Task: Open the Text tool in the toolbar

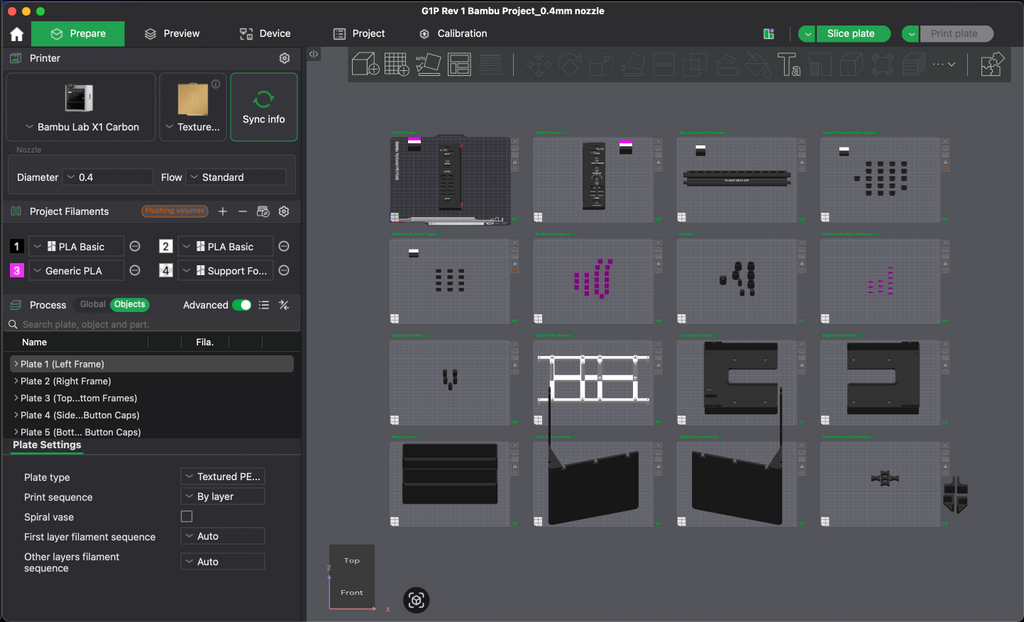Action: [788, 64]
